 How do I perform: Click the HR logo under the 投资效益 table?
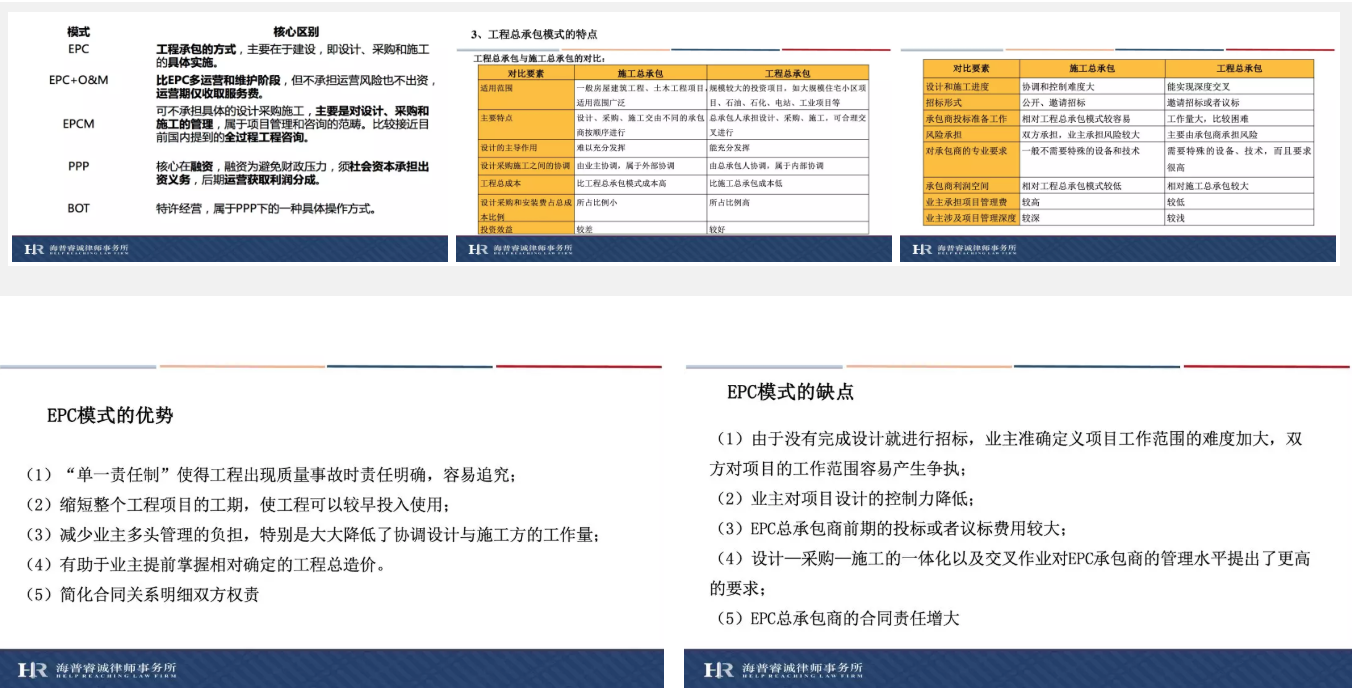click(477, 249)
